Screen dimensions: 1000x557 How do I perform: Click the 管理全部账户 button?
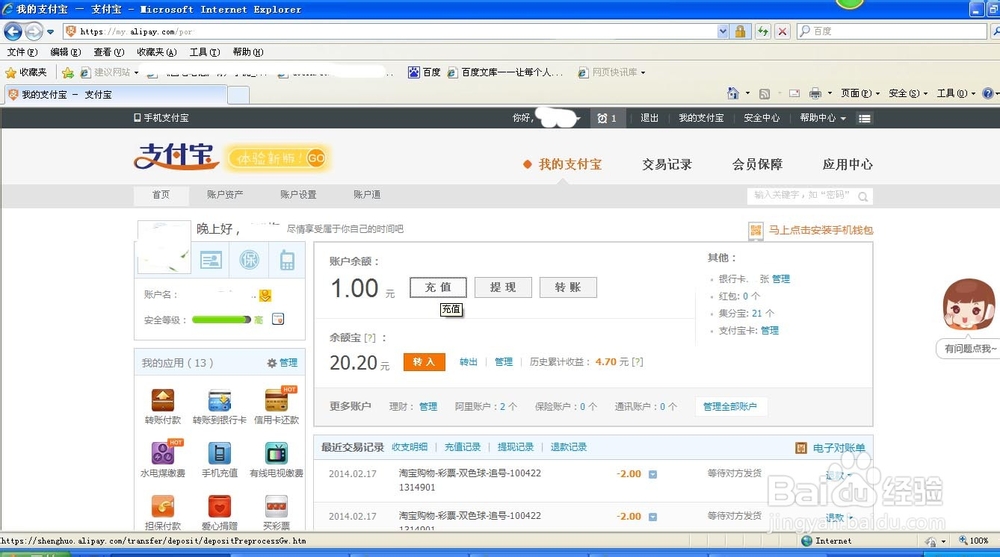(x=730, y=406)
